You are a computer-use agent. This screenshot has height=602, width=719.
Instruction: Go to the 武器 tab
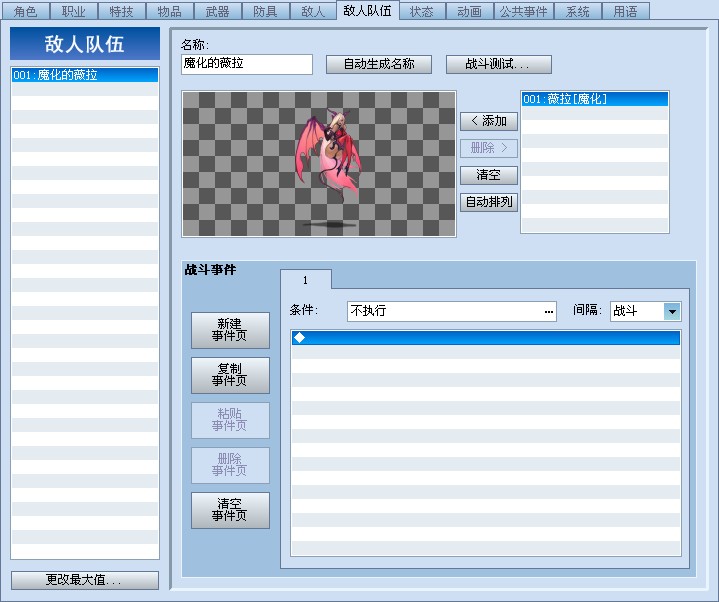coord(217,11)
